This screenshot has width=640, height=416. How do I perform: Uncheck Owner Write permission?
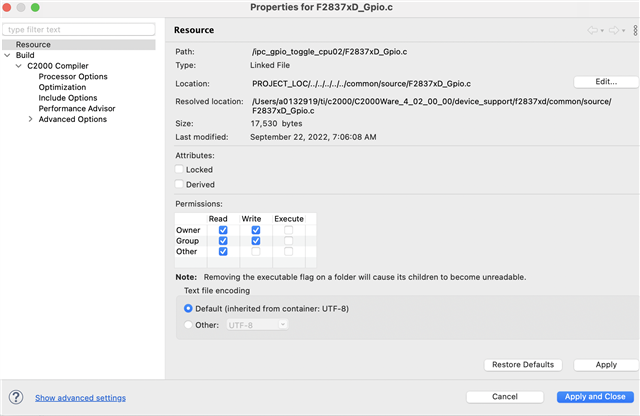pyautogui.click(x=255, y=230)
